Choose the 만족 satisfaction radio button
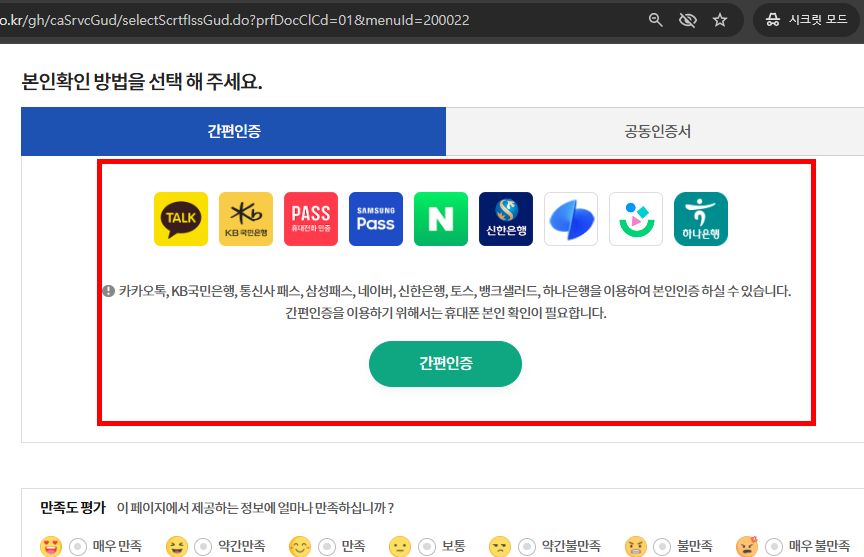The width and height of the screenshot is (864, 557). coord(327,547)
